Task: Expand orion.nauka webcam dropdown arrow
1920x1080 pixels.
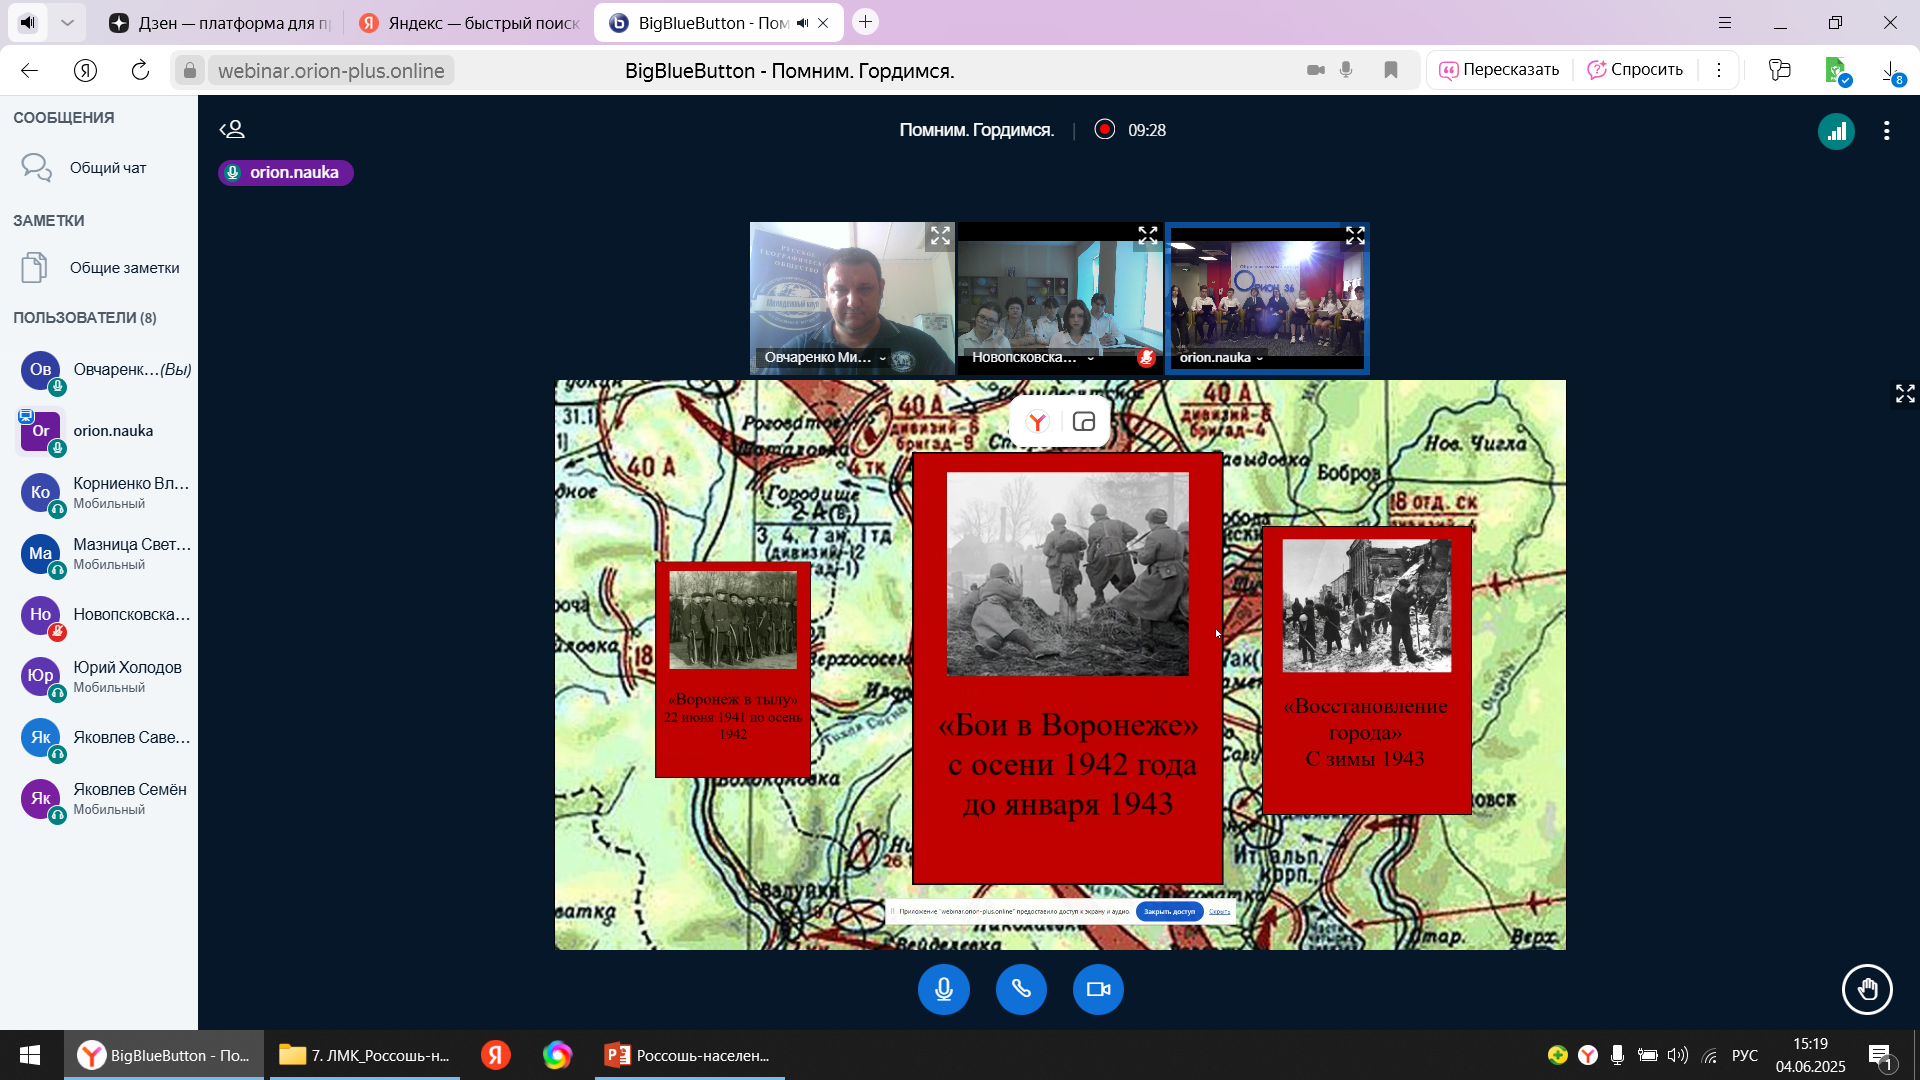Action: point(1260,358)
